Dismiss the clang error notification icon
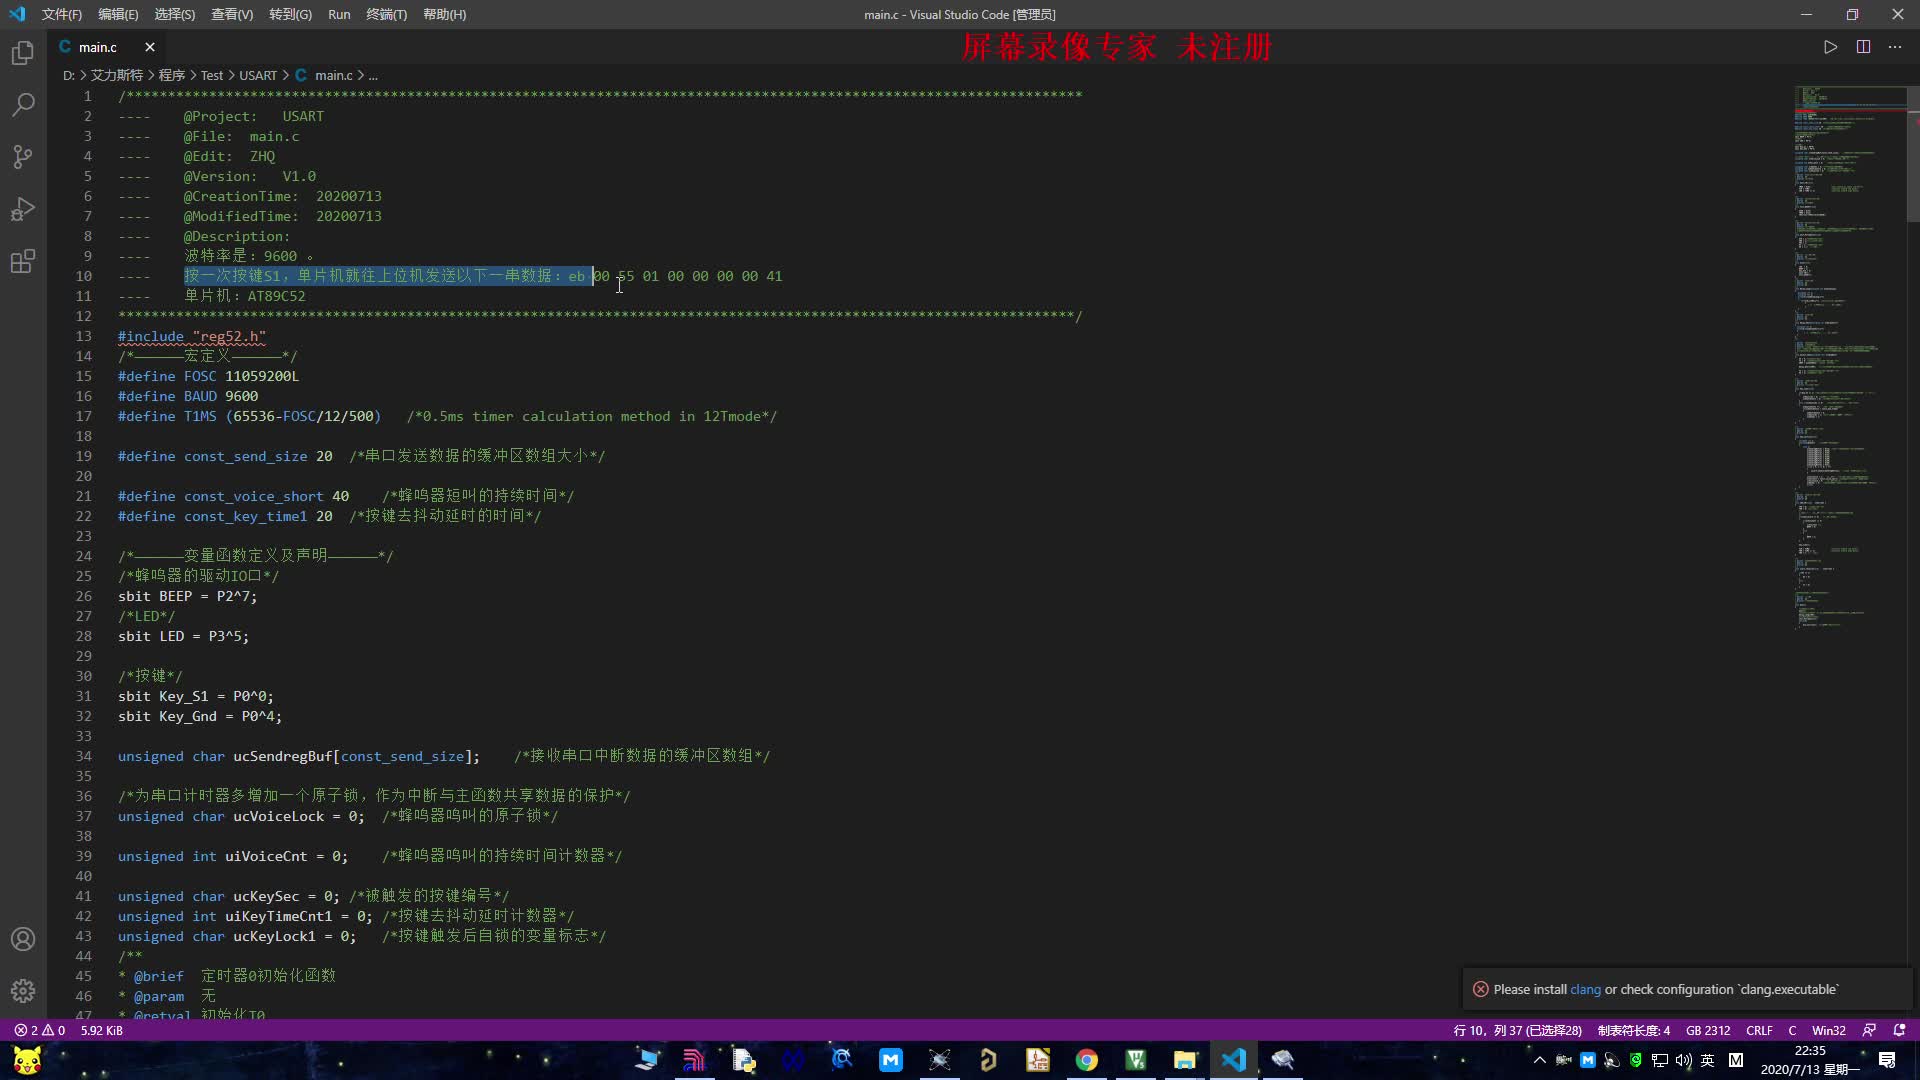The width and height of the screenshot is (1920, 1080). click(x=1480, y=989)
